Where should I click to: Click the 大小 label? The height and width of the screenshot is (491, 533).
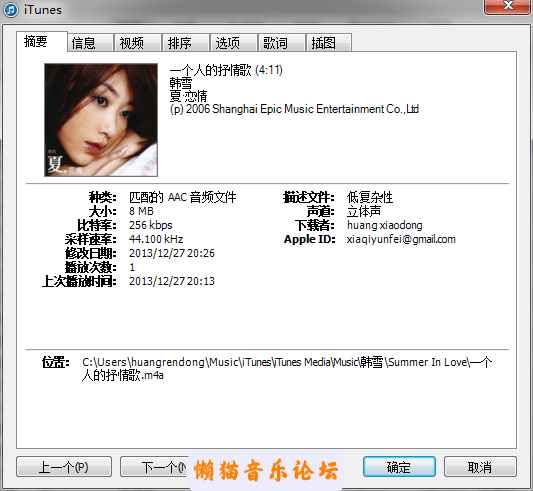tap(103, 211)
